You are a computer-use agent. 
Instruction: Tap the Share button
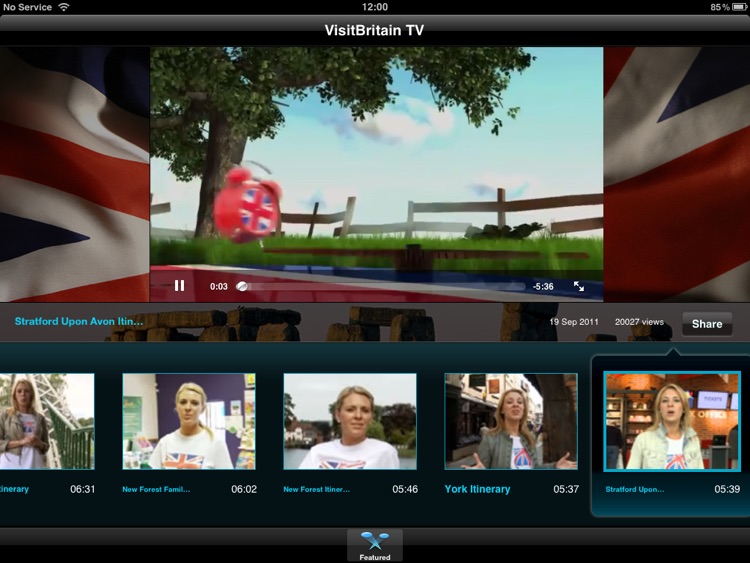[707, 324]
